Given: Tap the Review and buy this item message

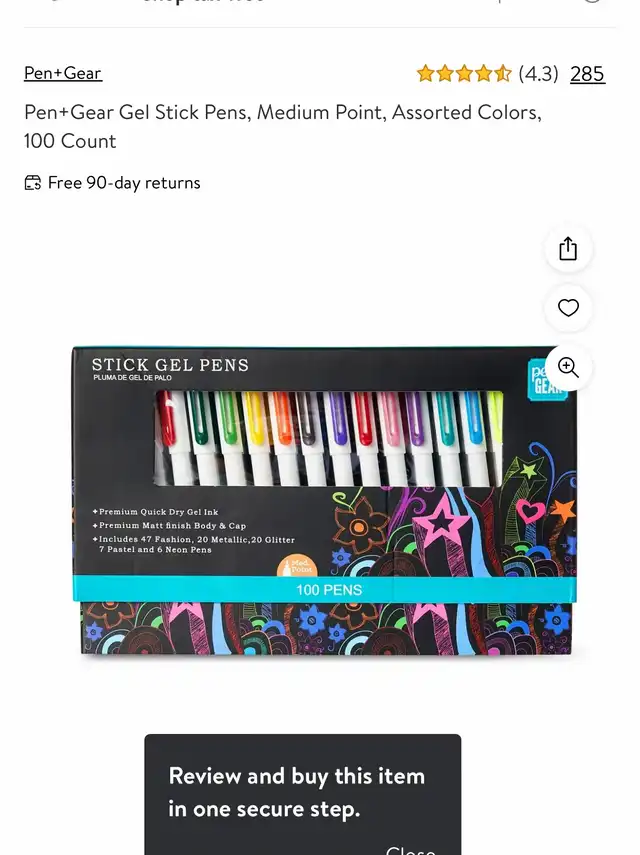Looking at the screenshot, I should [x=297, y=792].
